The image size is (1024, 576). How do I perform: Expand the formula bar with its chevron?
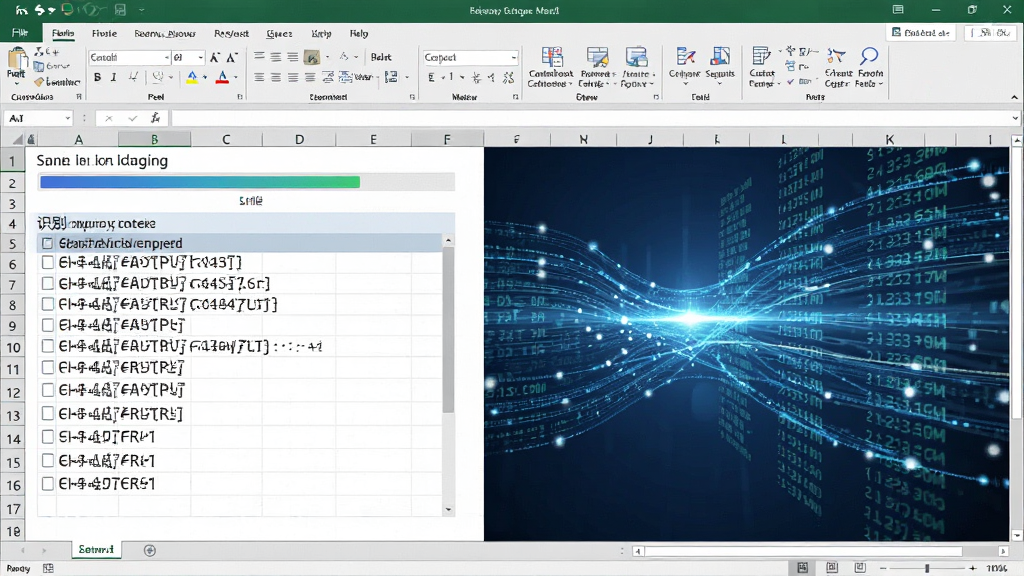point(1015,118)
